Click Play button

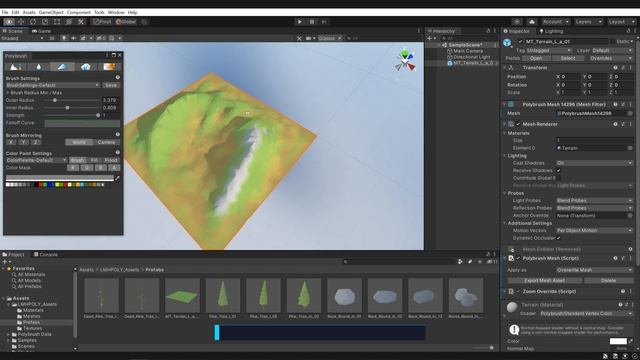point(300,22)
